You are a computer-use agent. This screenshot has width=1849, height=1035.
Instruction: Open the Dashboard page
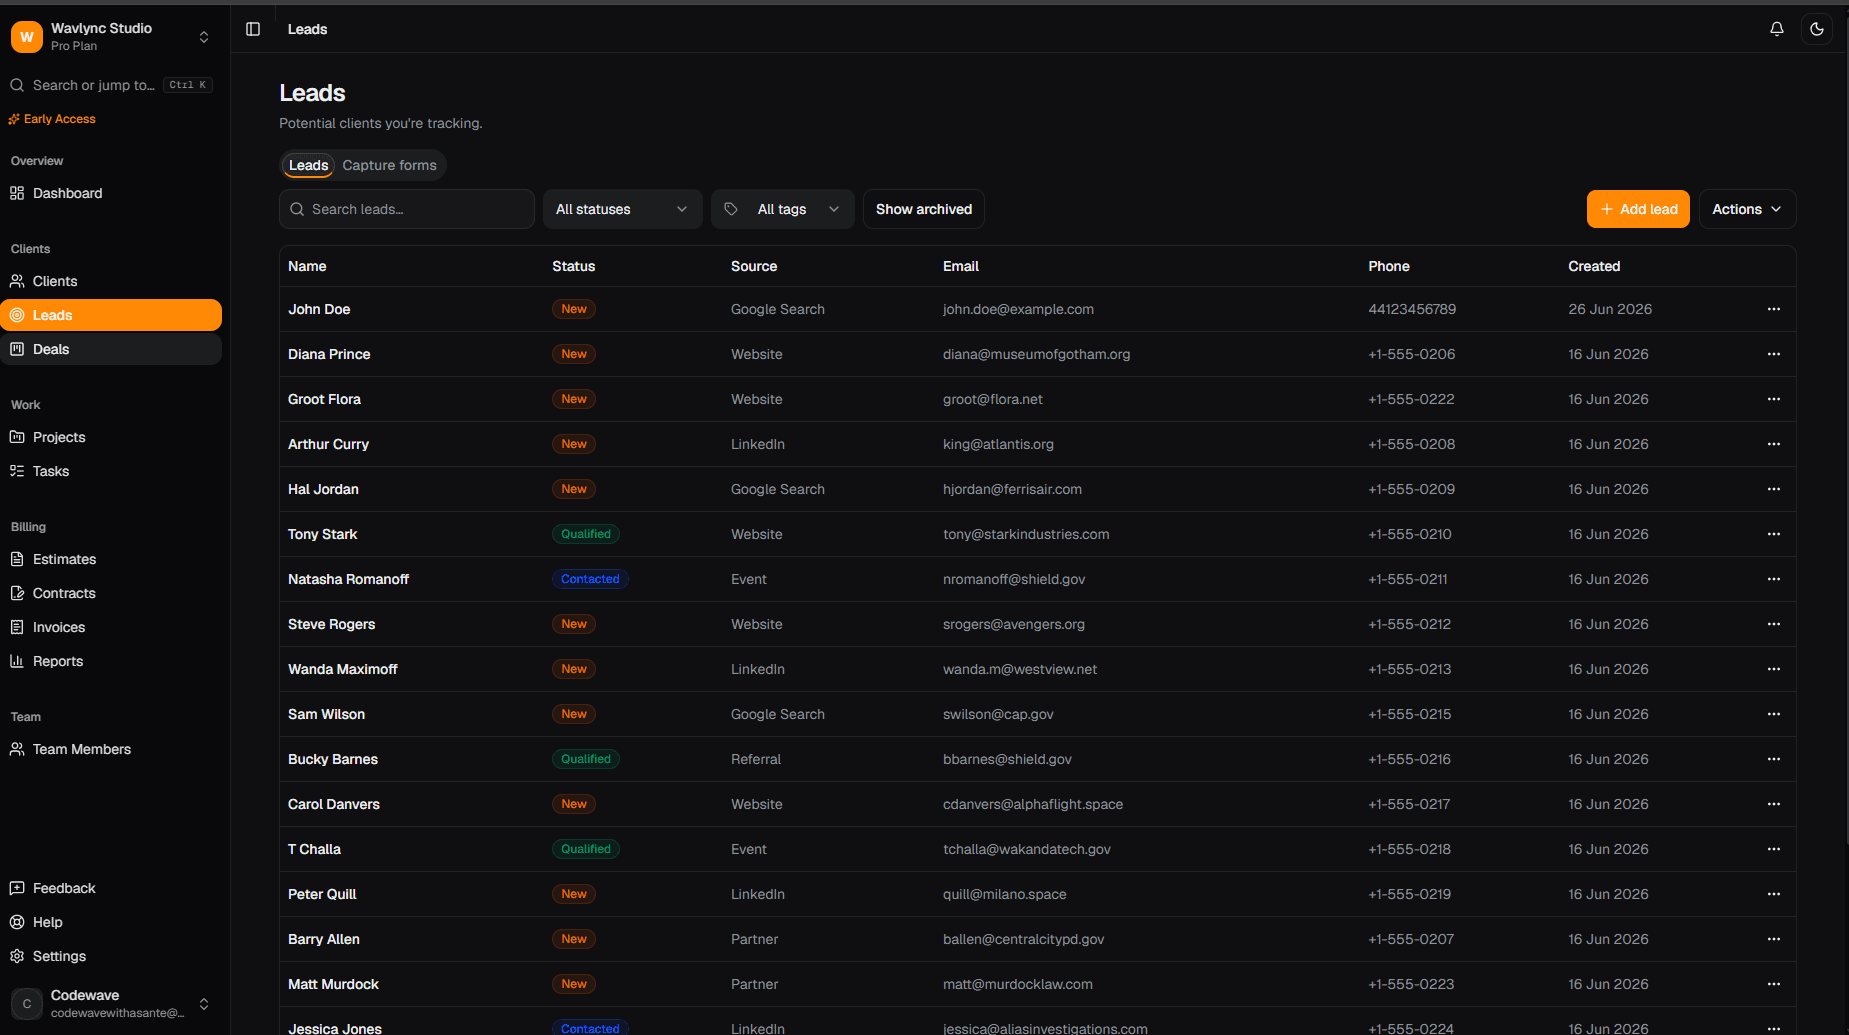[x=111, y=193]
